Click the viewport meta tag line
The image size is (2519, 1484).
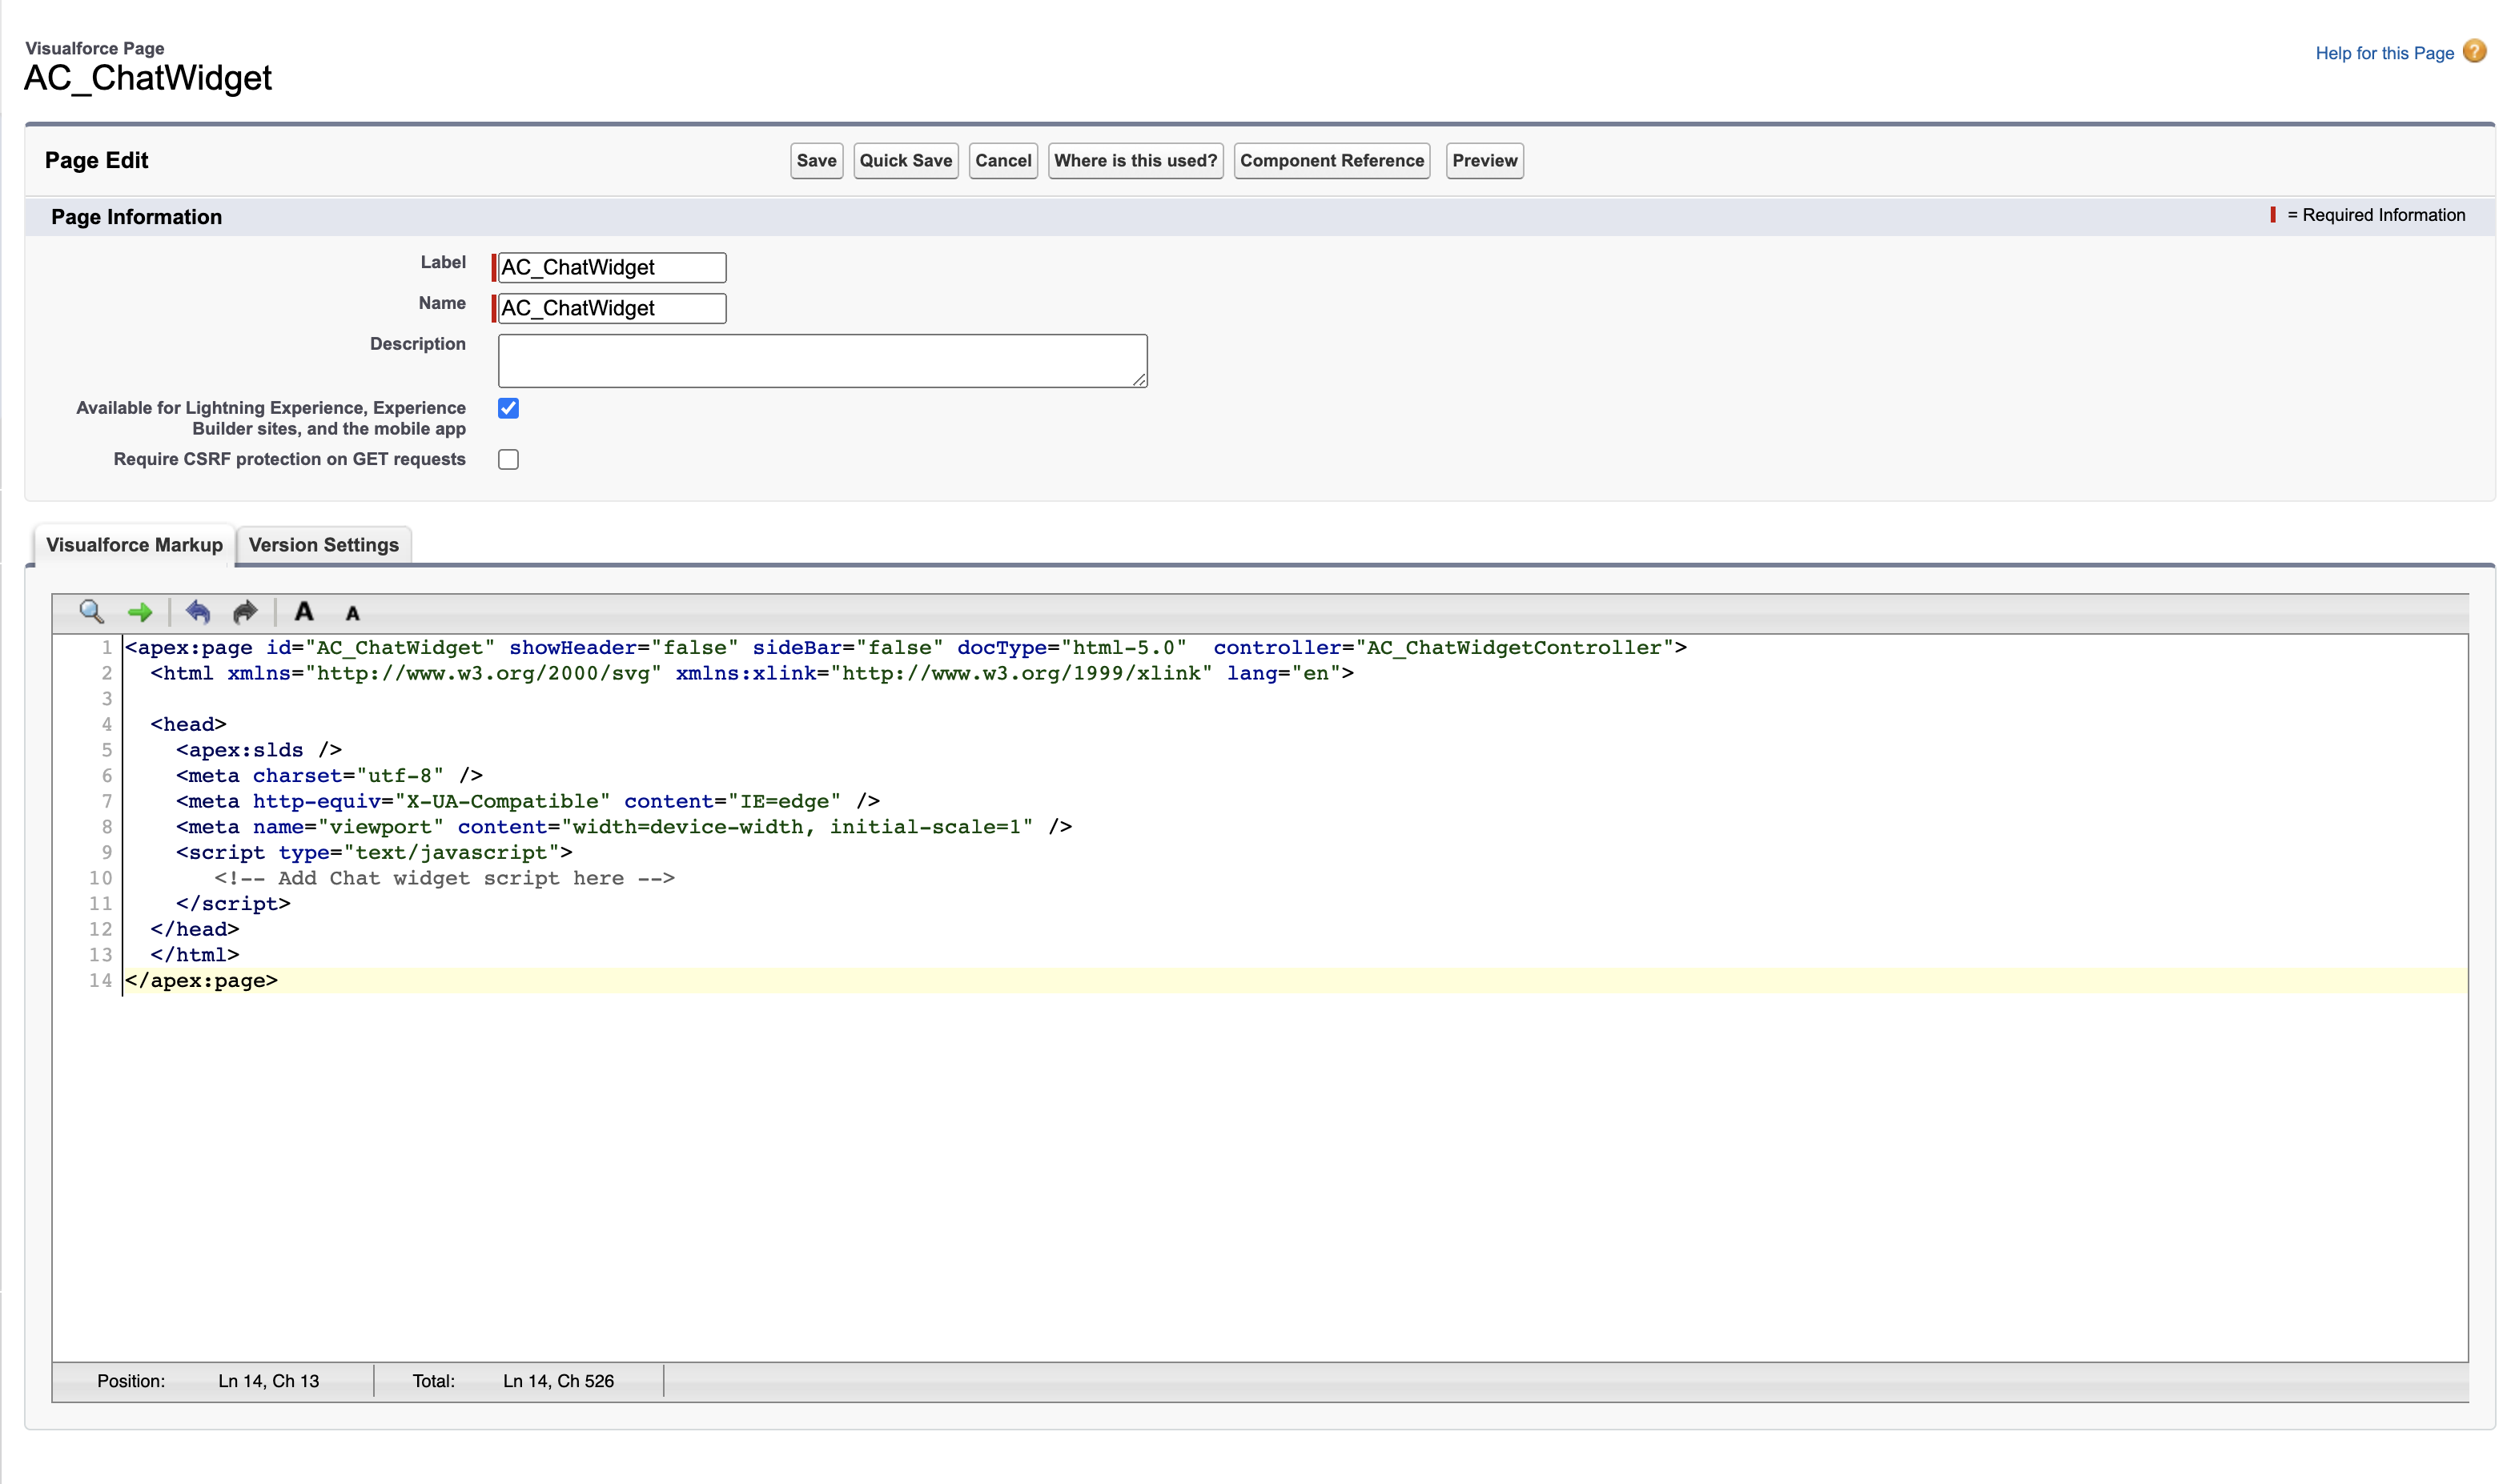pos(624,827)
